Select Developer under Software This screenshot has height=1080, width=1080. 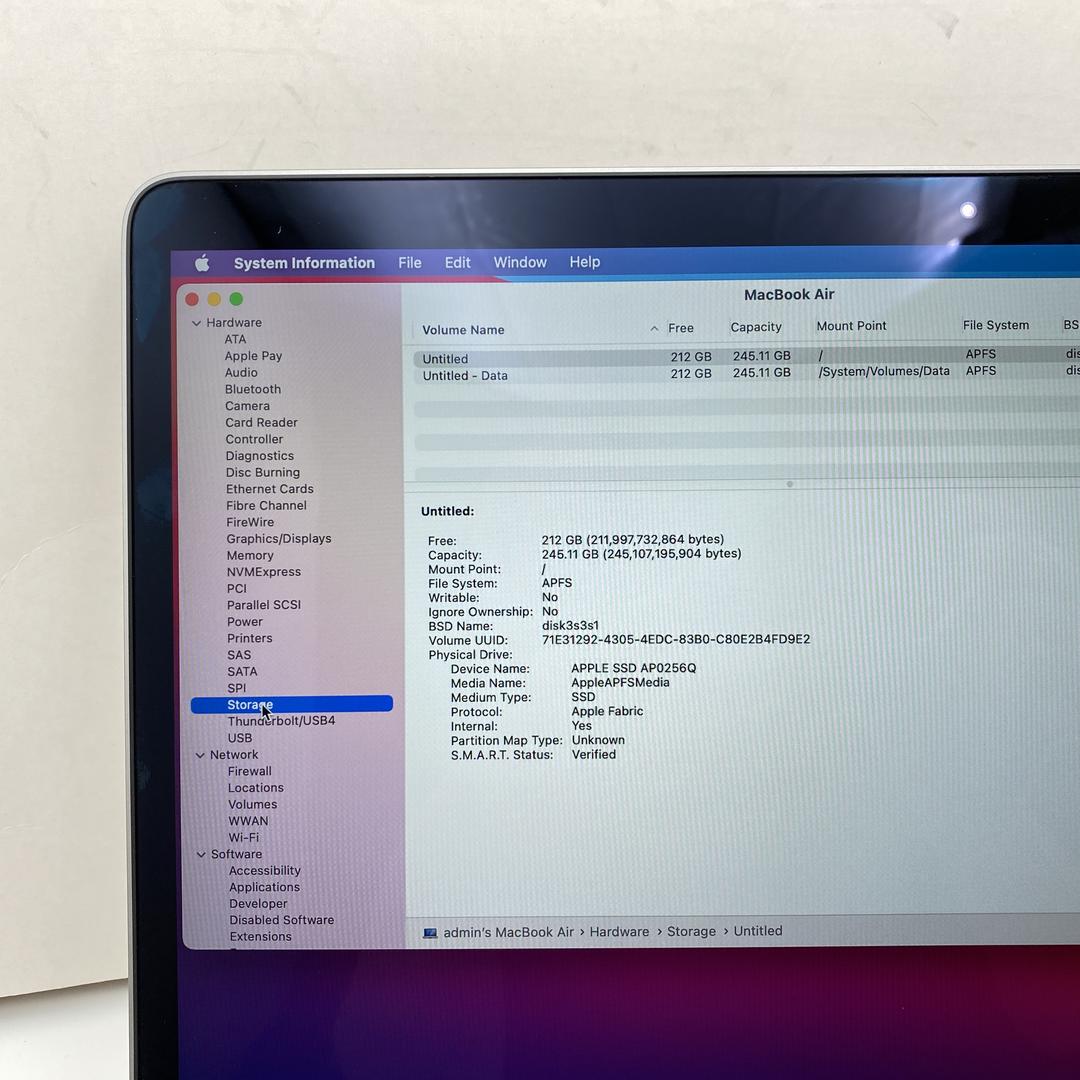pyautogui.click(x=258, y=904)
